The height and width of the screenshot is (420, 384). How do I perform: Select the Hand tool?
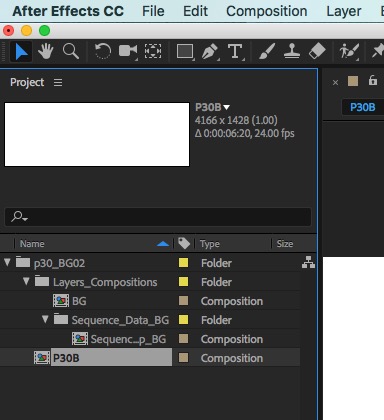tap(46, 52)
